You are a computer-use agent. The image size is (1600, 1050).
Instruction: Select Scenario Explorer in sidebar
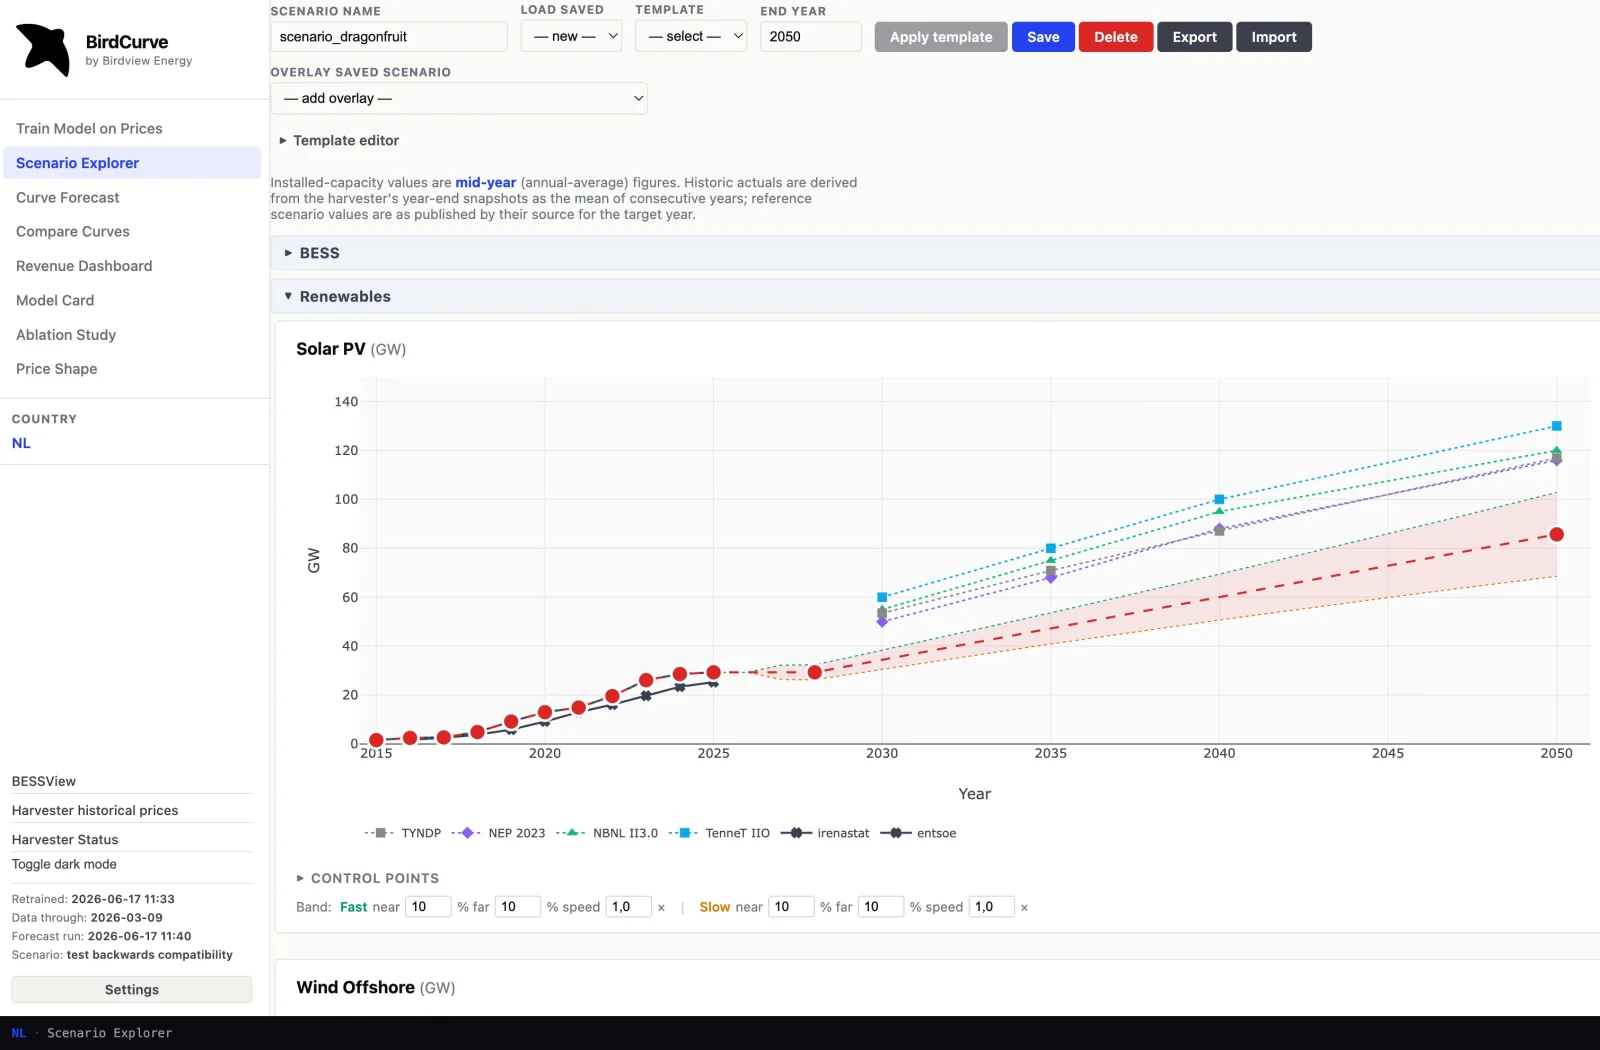[132, 163]
